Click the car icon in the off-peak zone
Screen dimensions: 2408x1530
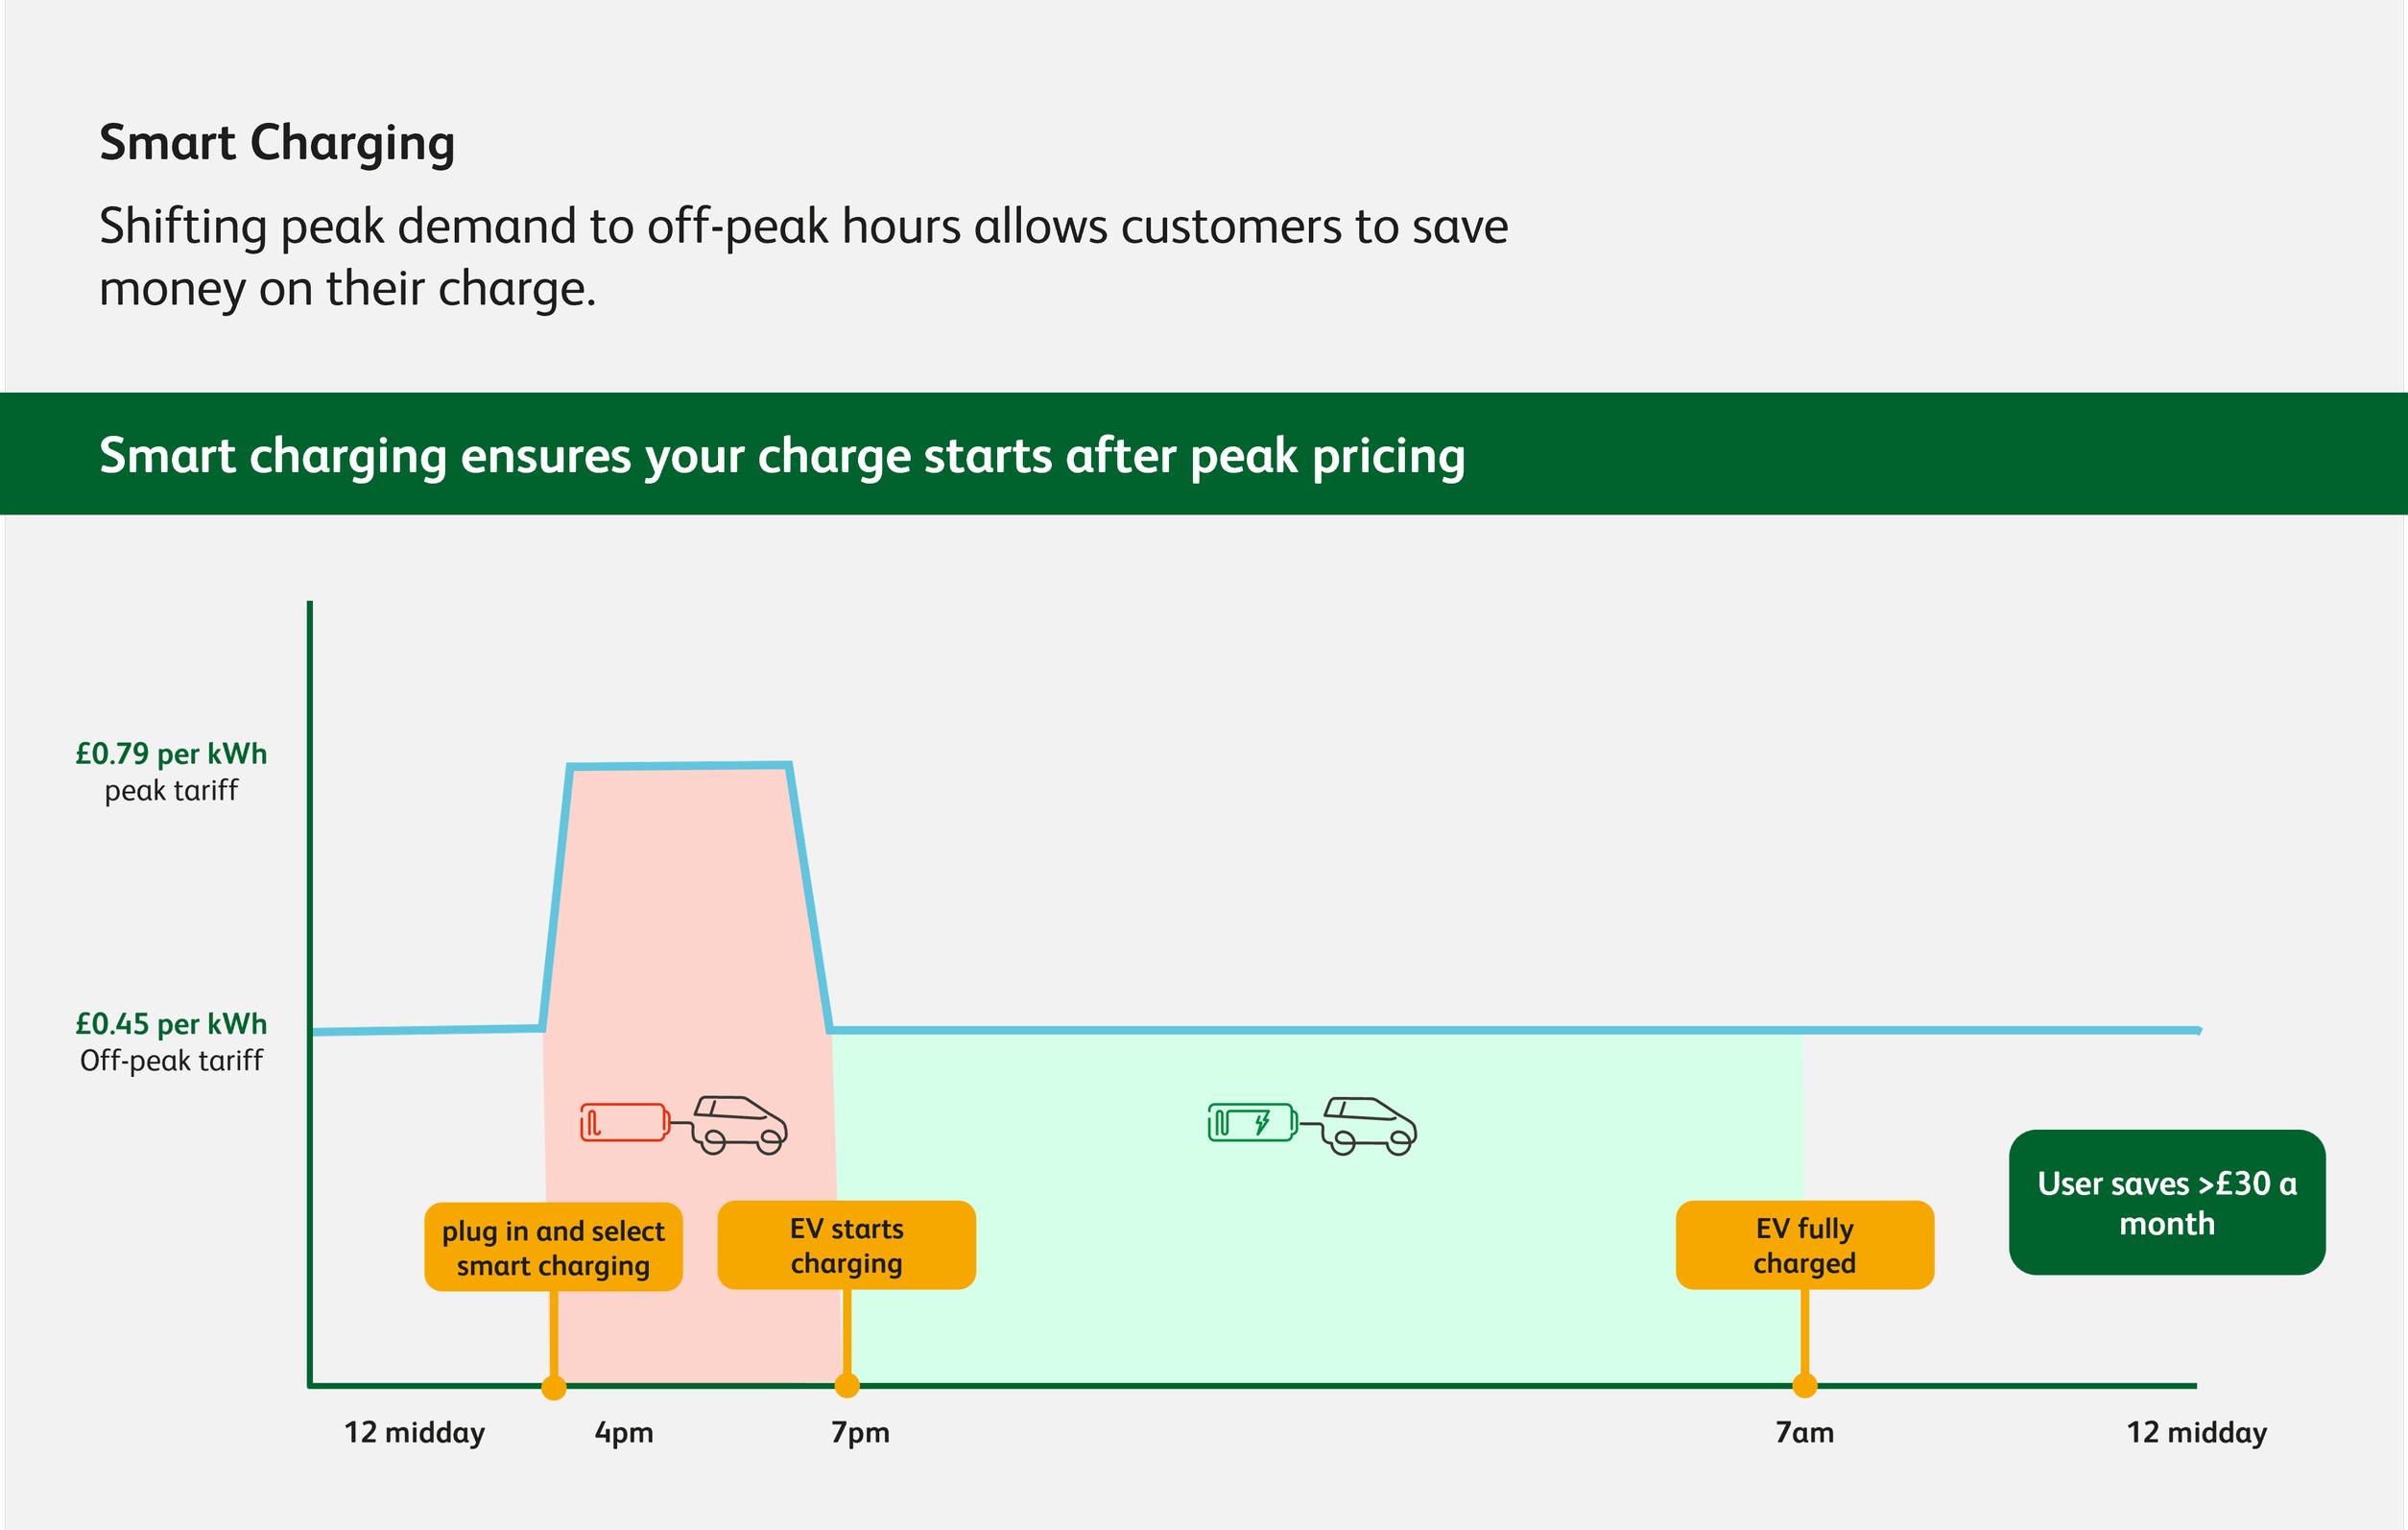[x=1370, y=1125]
